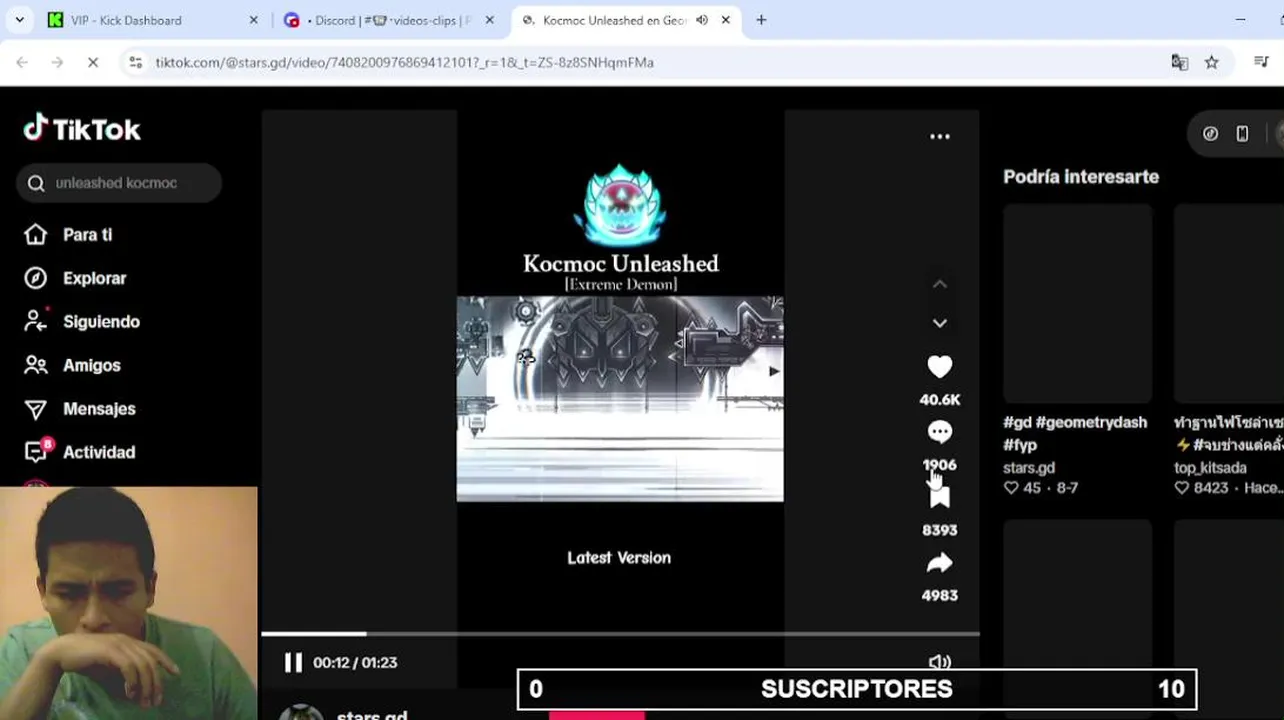The width and height of the screenshot is (1284, 720).
Task: Go to next video with down chevron
Action: coord(940,323)
